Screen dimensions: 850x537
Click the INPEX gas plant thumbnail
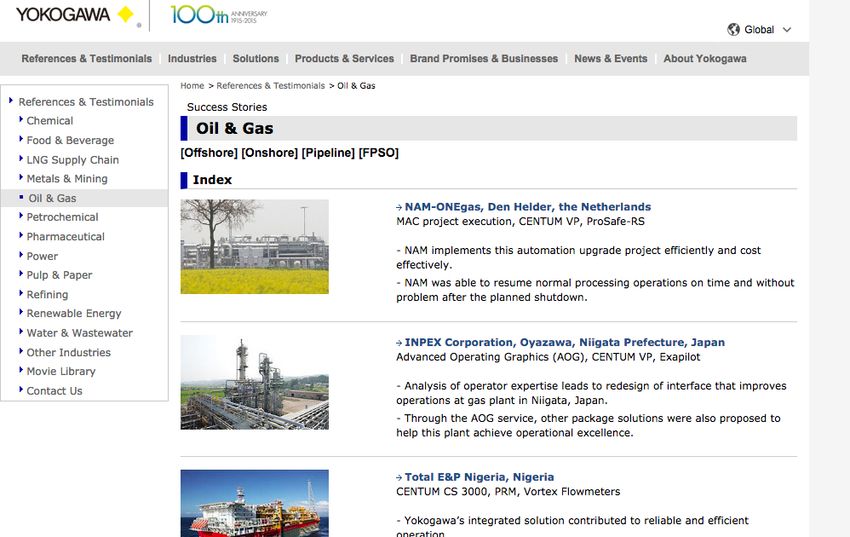pos(254,382)
